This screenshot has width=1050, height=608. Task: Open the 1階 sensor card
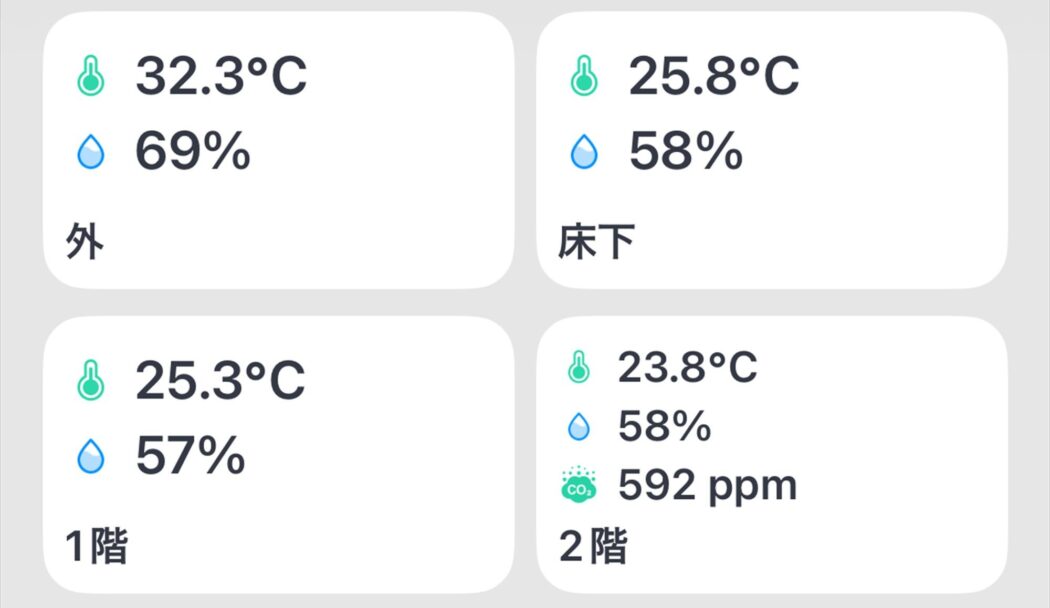(279, 455)
